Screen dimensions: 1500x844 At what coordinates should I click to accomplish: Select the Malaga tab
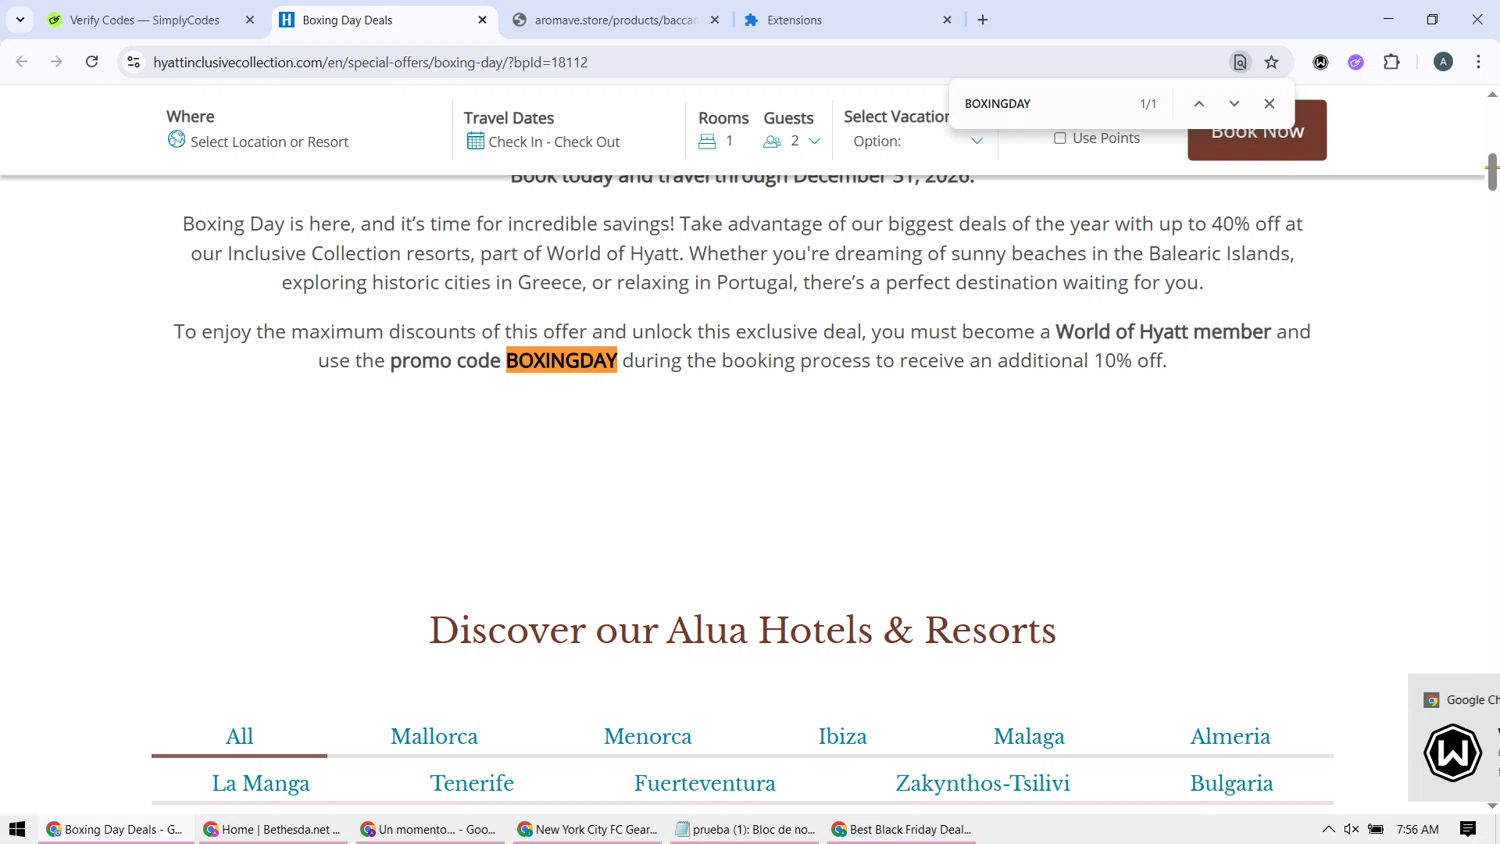coord(1029,736)
